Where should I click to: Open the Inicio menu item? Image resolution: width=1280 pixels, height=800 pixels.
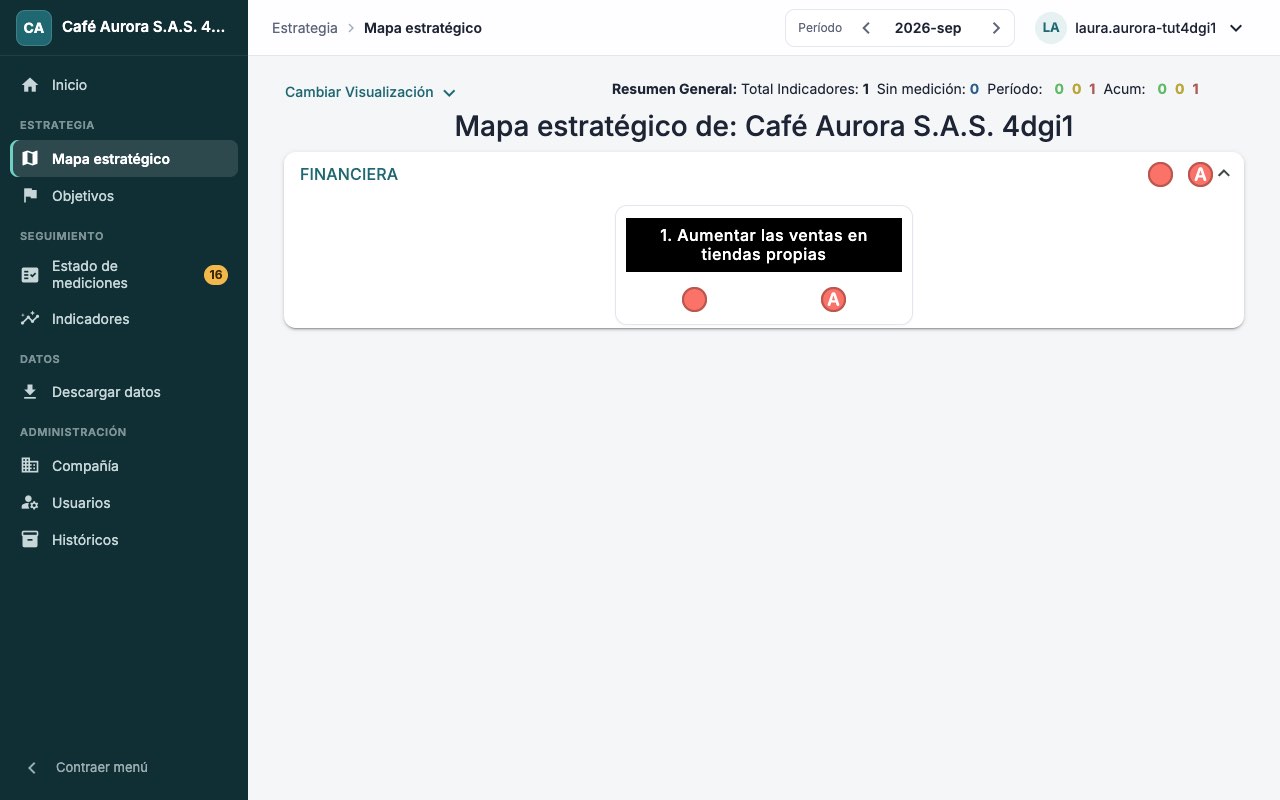click(124, 85)
